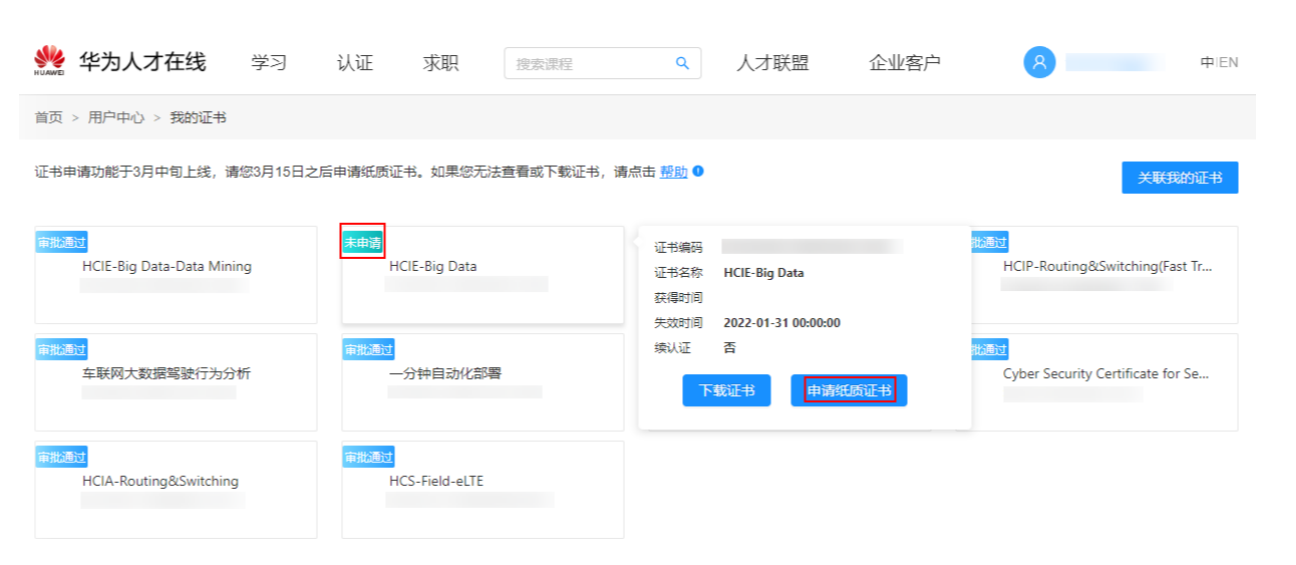Click the 续认证 value 否
Screen dimensions: 1296x565
coord(729,348)
